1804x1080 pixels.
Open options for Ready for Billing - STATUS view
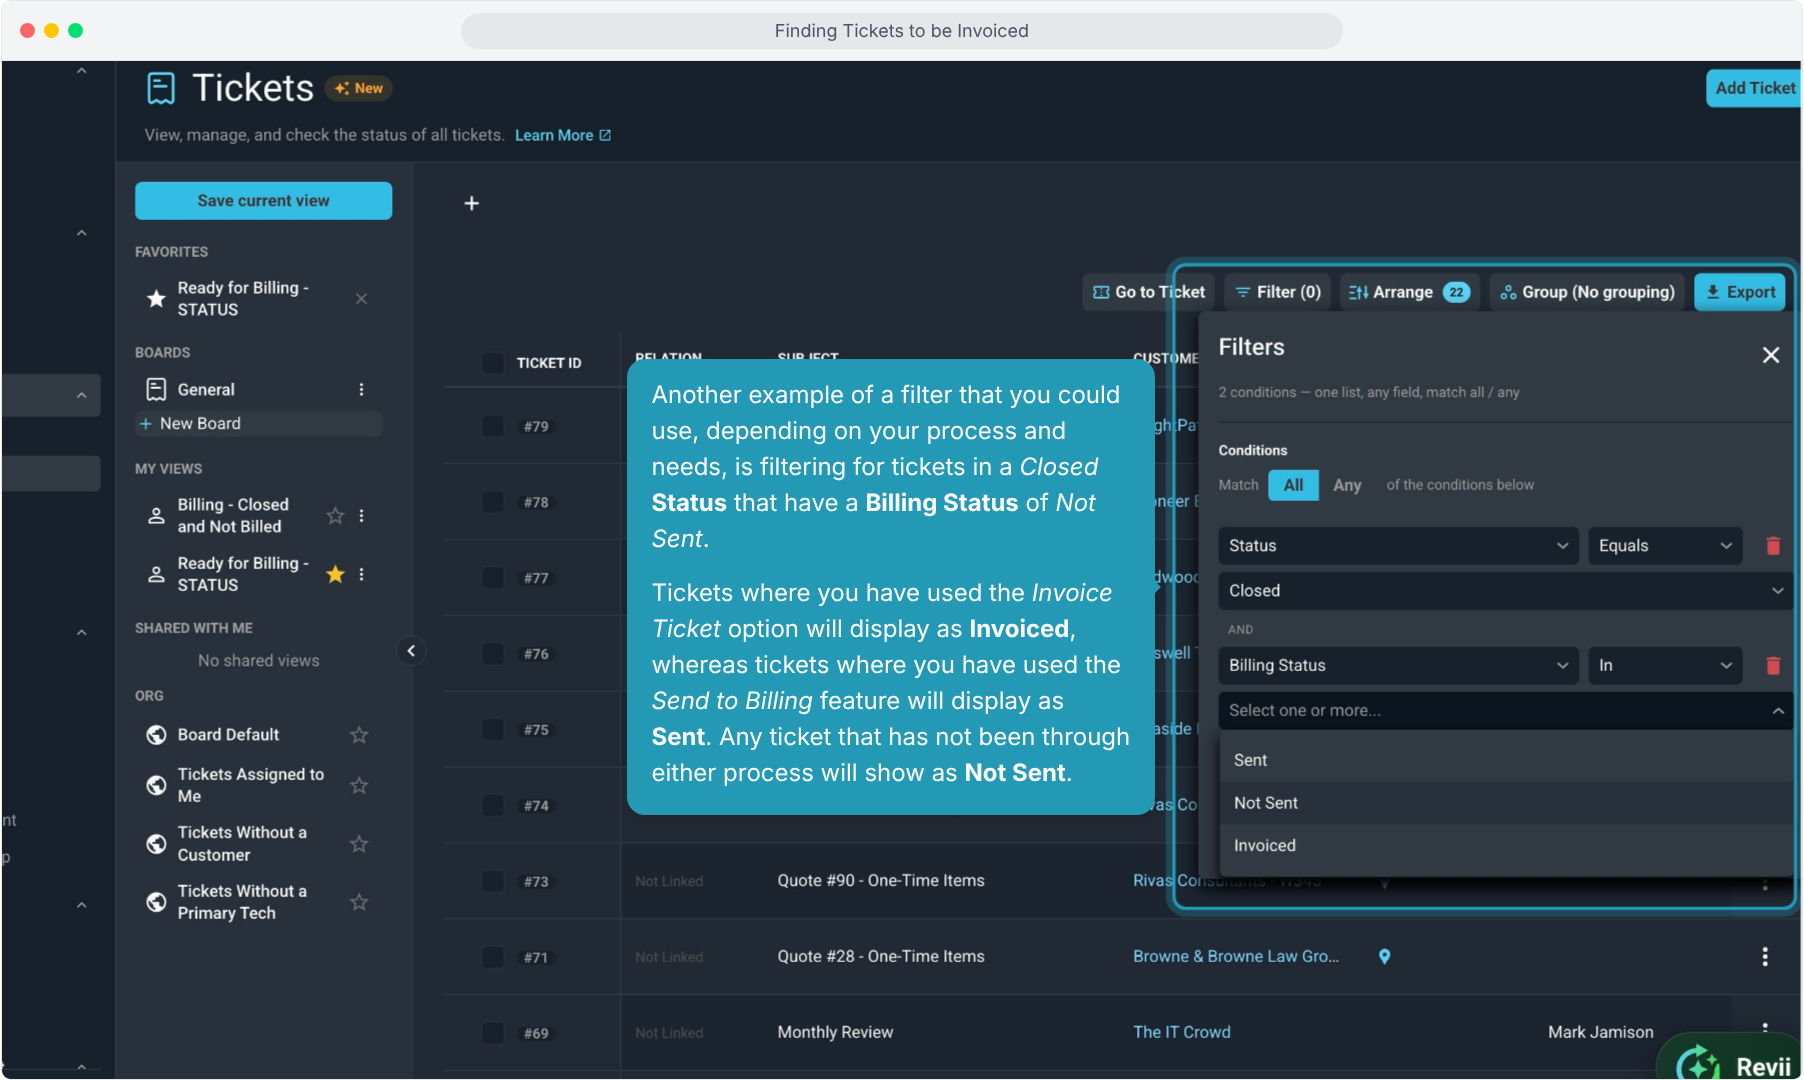(361, 574)
